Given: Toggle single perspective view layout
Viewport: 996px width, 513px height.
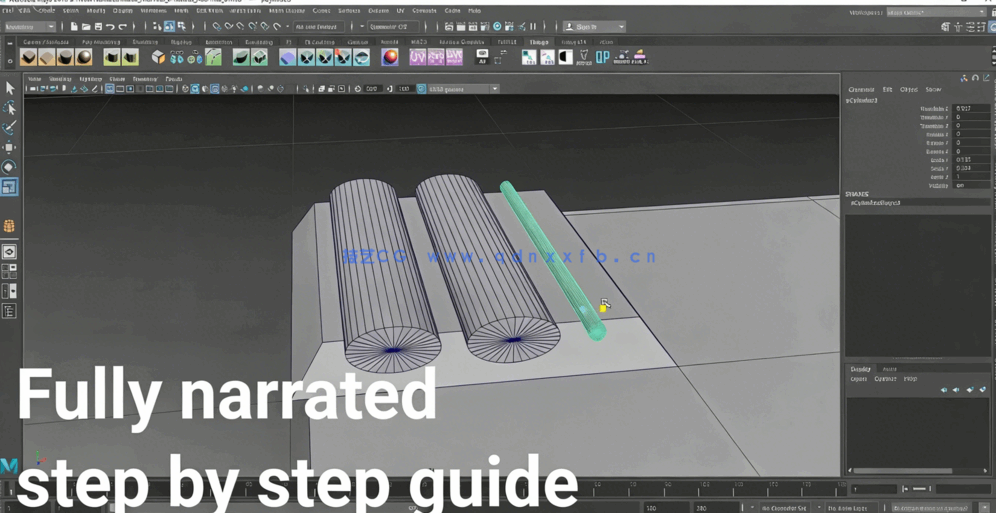Looking at the screenshot, I should pyautogui.click(x=9, y=252).
